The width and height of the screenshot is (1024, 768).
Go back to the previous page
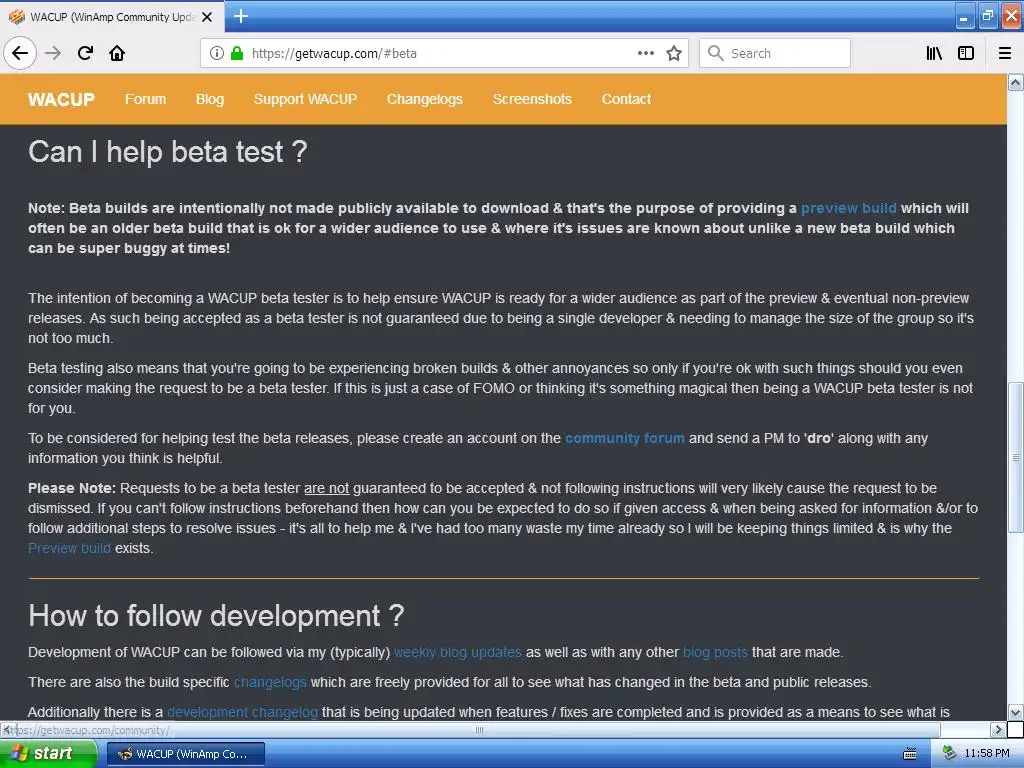(x=20, y=53)
